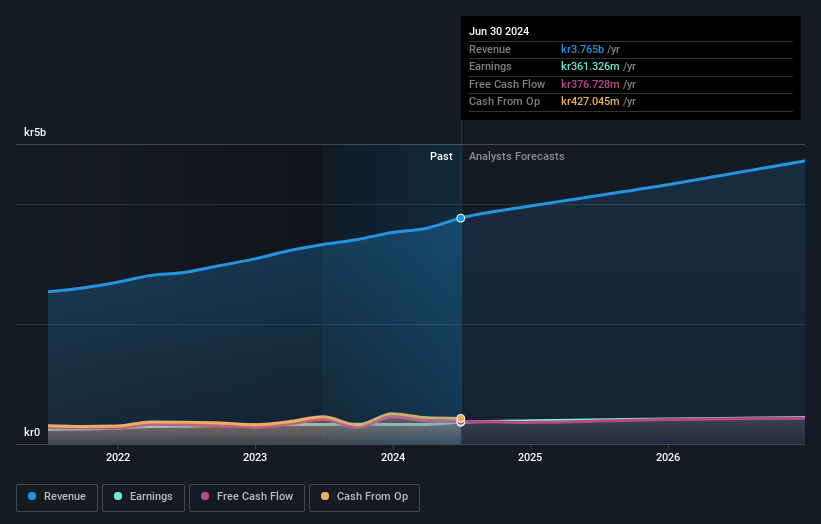
Task: Click the kr3.765b revenue value in tooltip
Action: [582, 49]
